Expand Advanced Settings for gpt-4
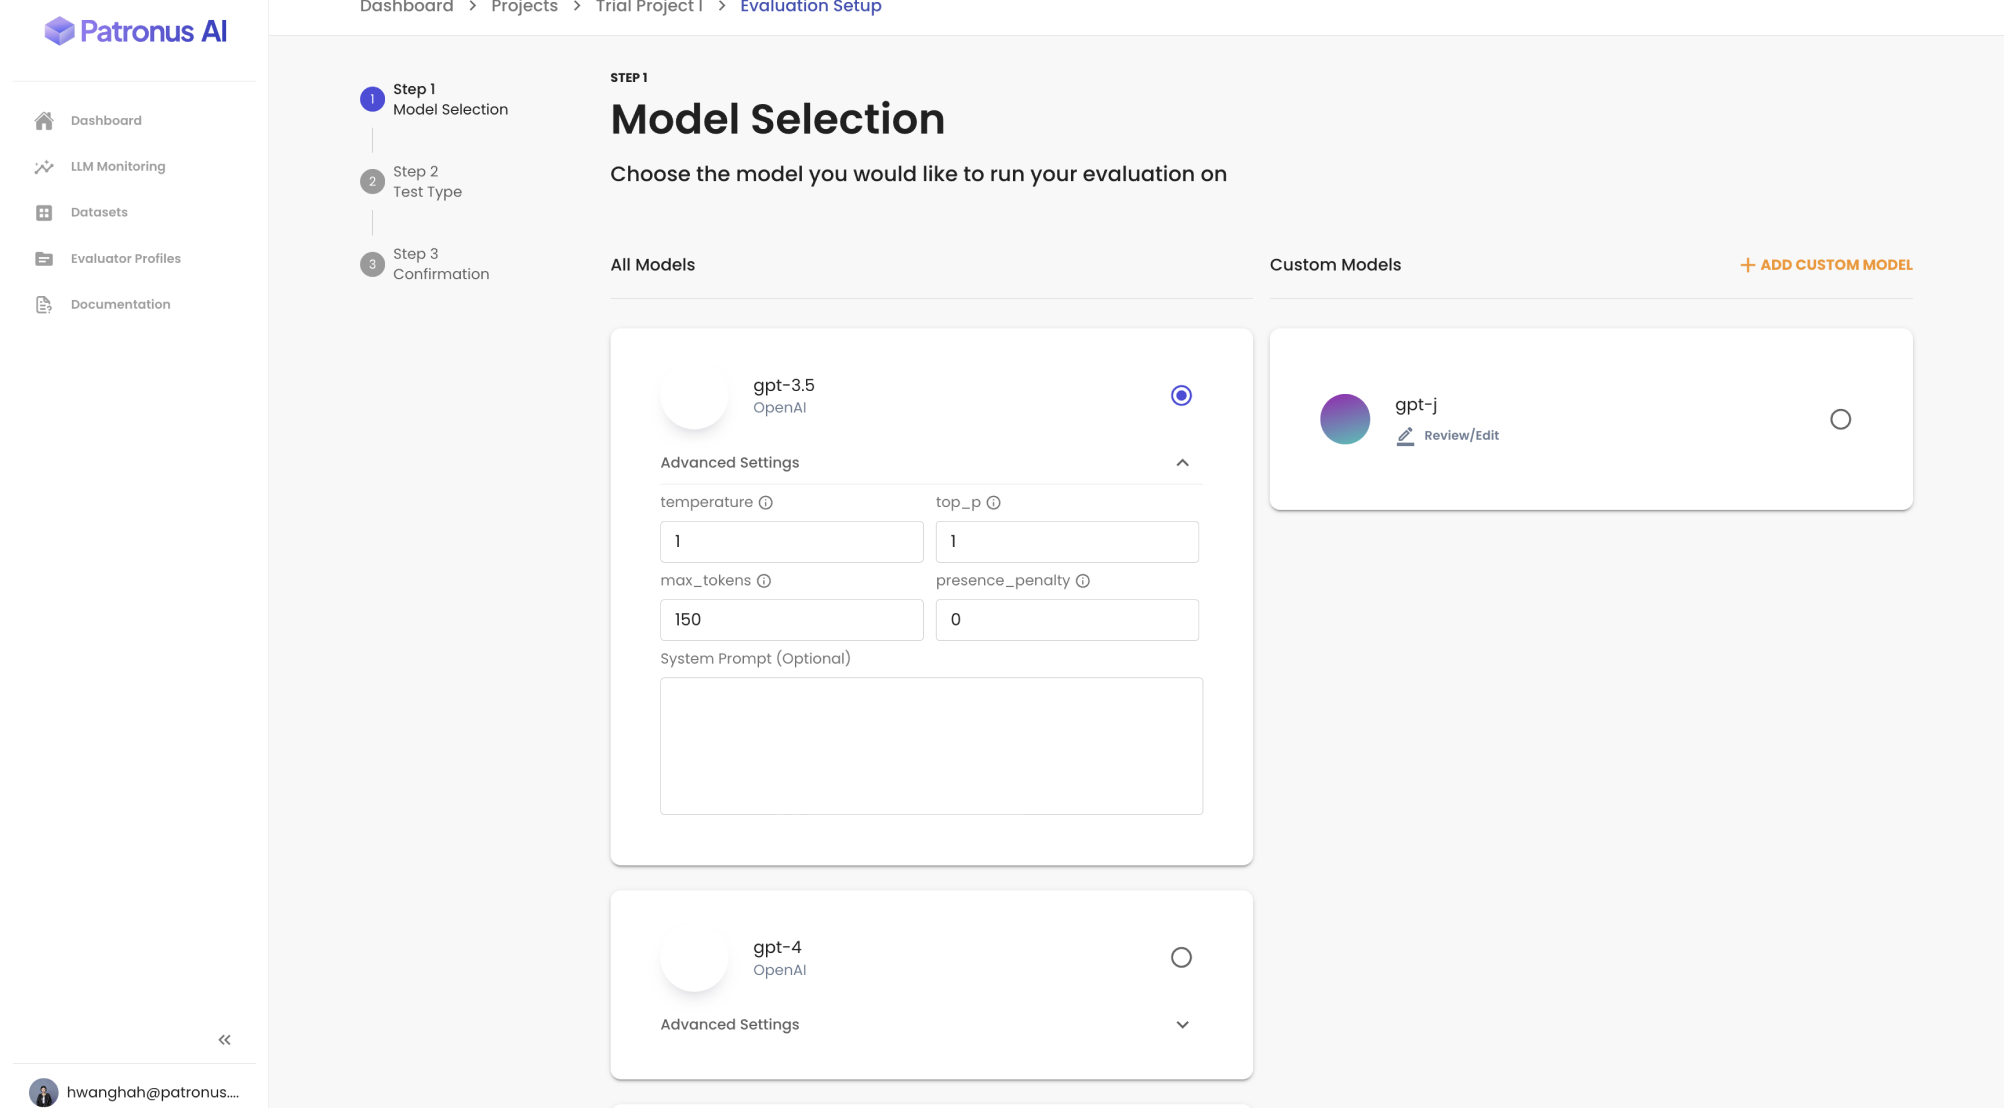The height and width of the screenshot is (1108, 2004). (x=1182, y=1024)
